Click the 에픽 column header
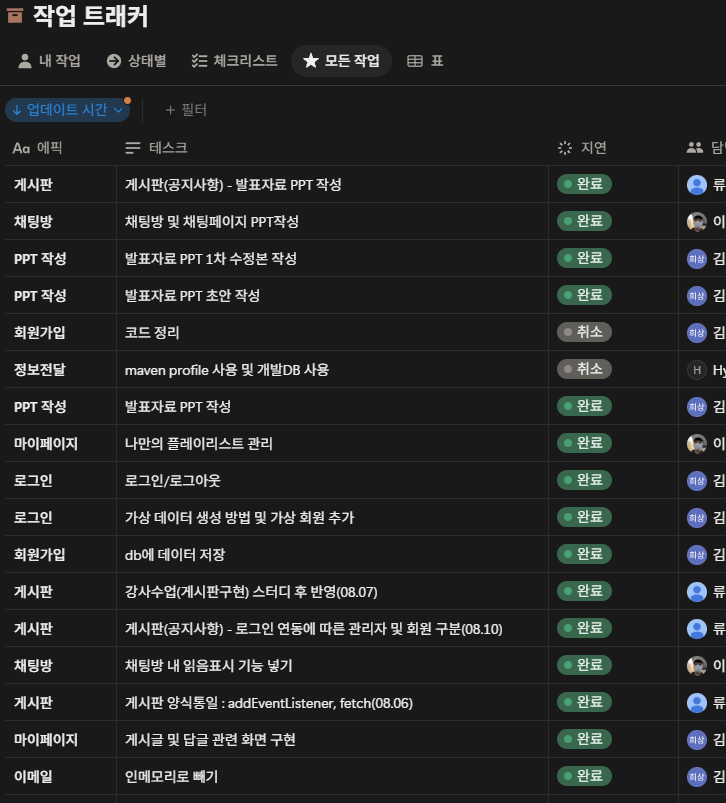726x803 pixels. click(37, 148)
